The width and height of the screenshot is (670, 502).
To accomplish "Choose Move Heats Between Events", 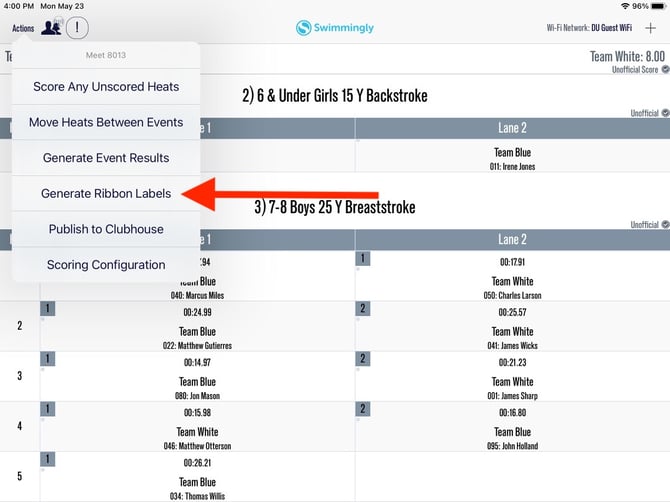I will 106,122.
